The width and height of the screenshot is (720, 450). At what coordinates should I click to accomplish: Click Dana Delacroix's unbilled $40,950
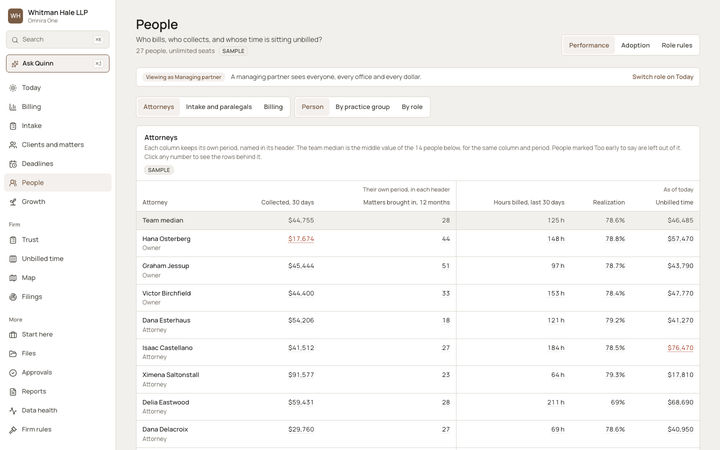[680, 430]
